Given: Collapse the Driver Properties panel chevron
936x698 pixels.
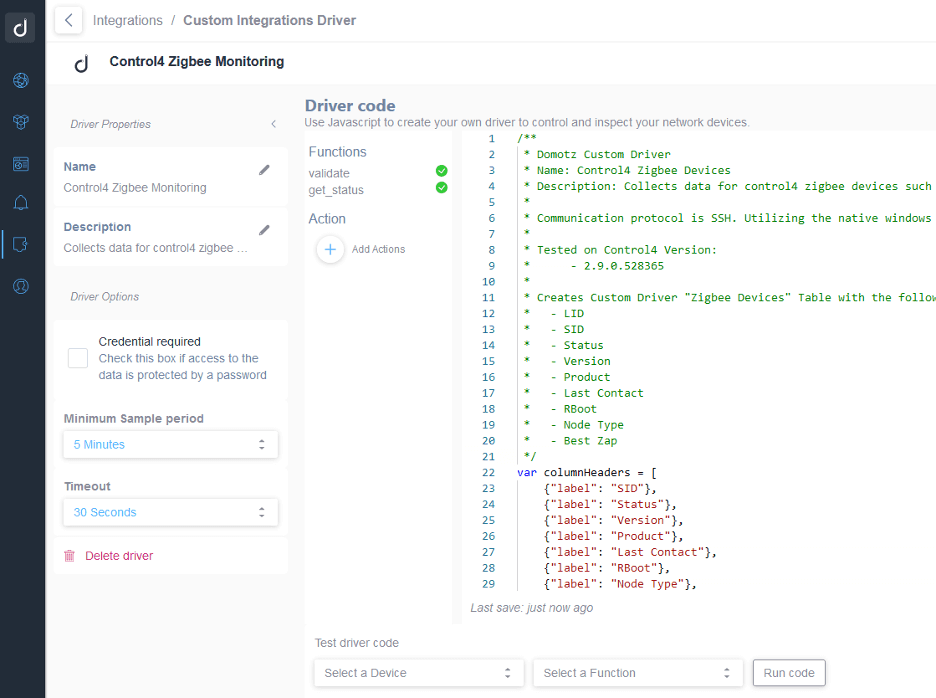Looking at the screenshot, I should (x=273, y=124).
